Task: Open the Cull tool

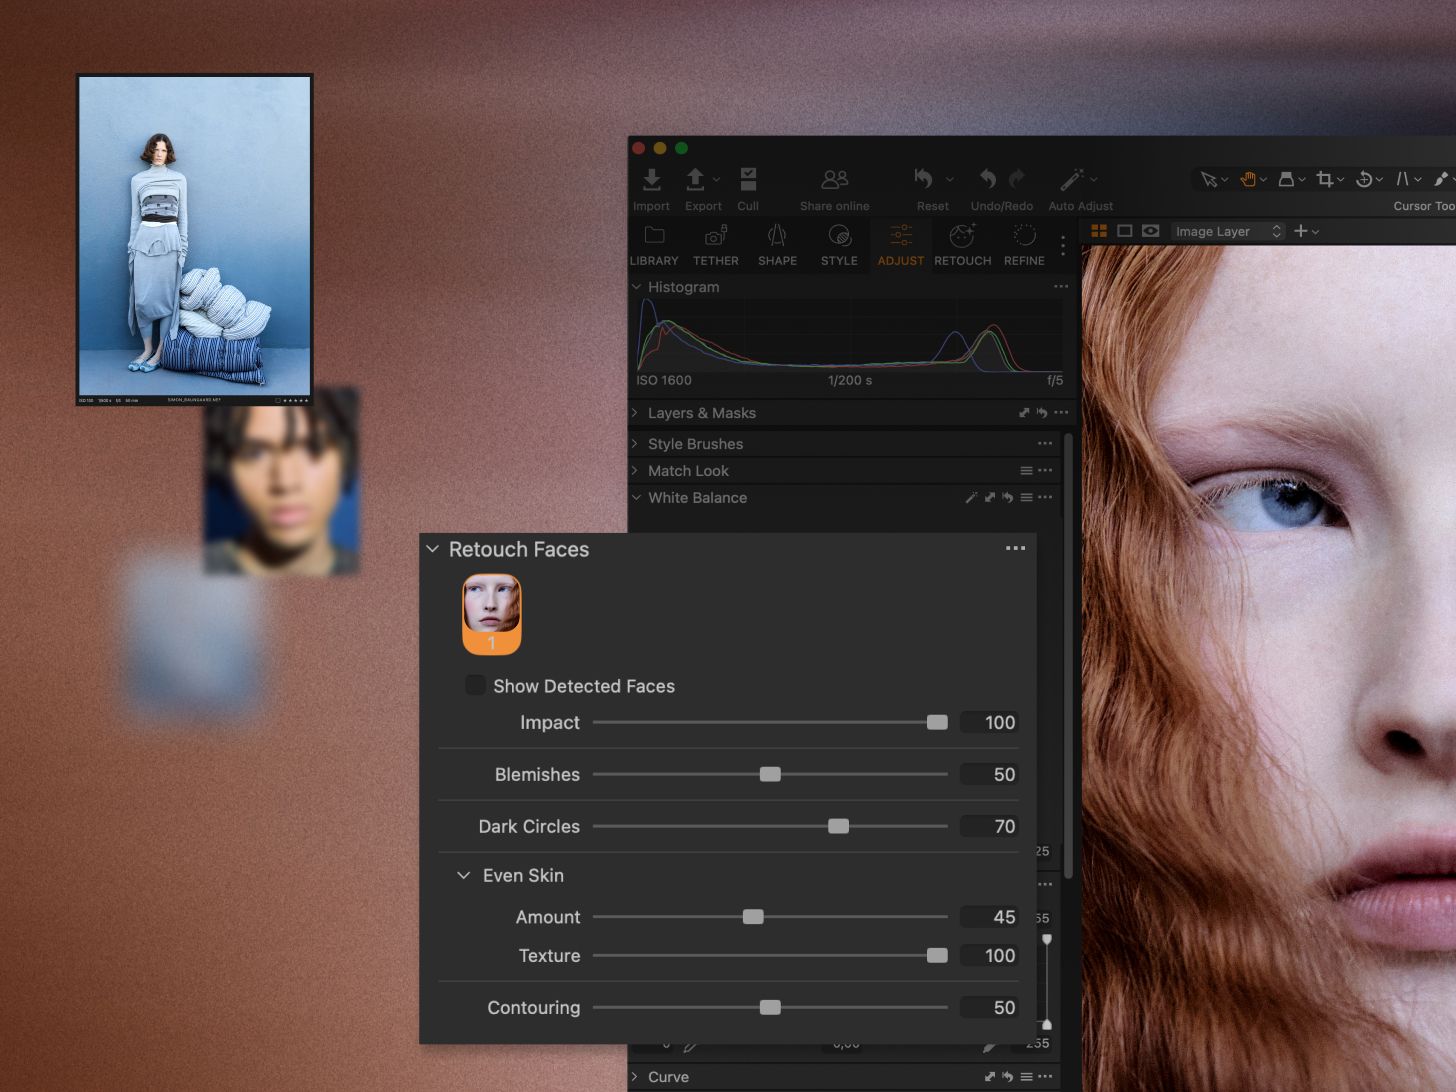Action: pyautogui.click(x=748, y=180)
